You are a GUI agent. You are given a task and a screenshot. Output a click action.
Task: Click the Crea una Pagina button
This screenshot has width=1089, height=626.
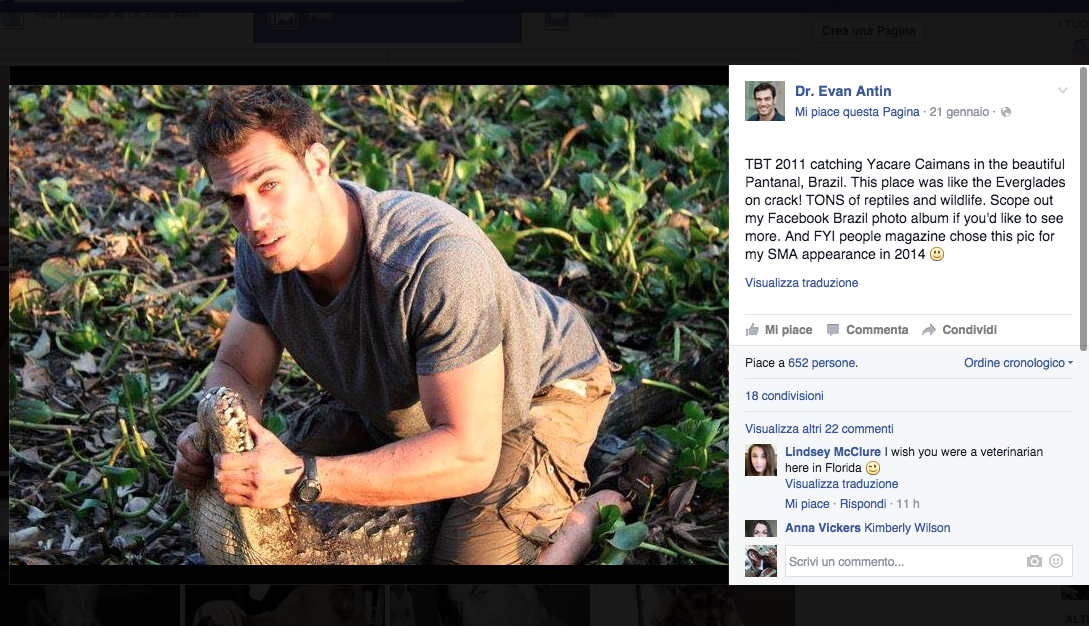point(868,31)
